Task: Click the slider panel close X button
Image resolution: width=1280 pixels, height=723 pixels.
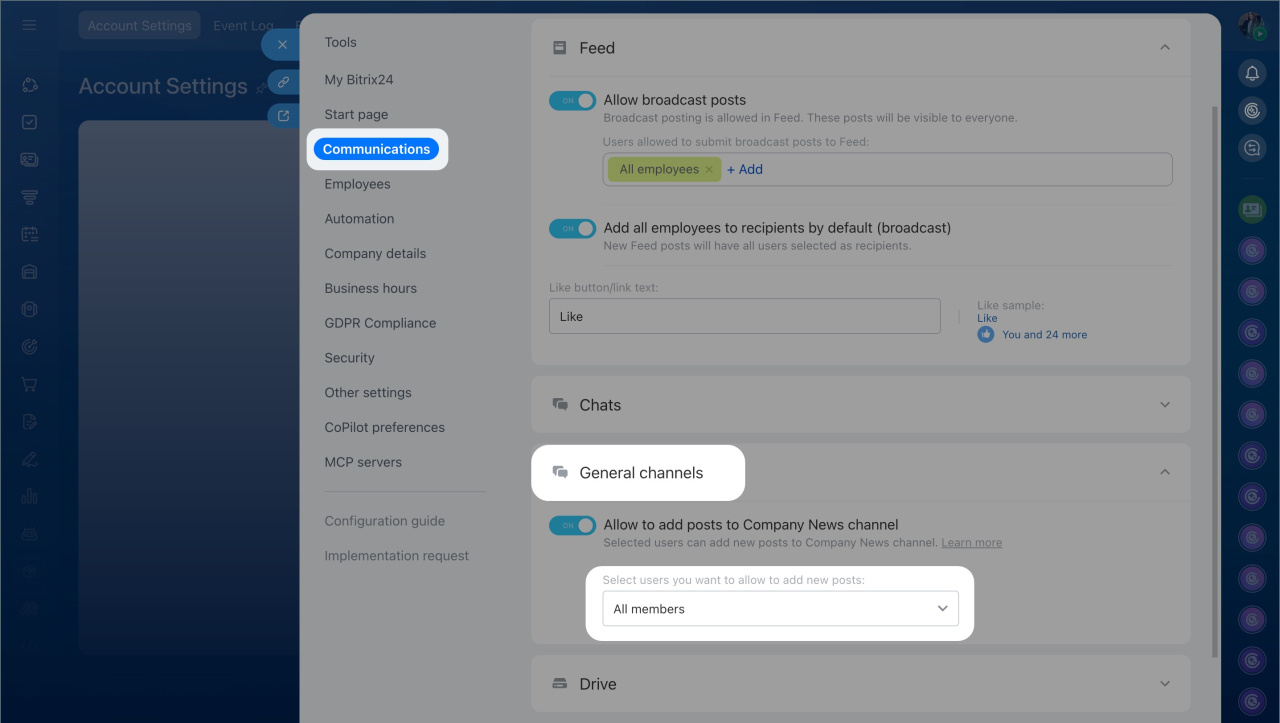Action: pos(282,45)
